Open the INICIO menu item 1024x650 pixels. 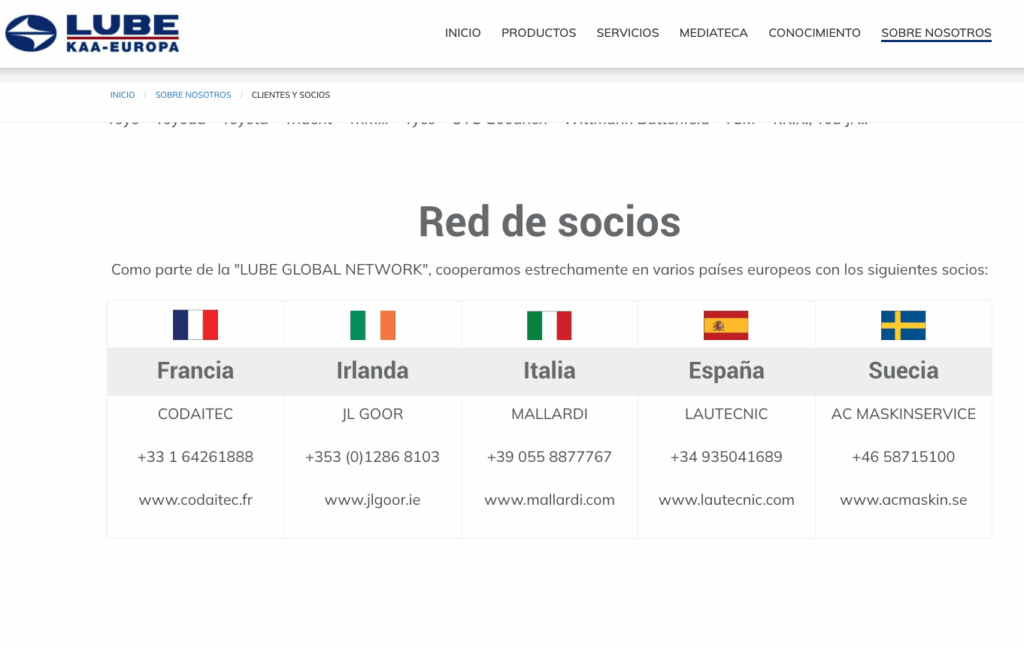(463, 33)
